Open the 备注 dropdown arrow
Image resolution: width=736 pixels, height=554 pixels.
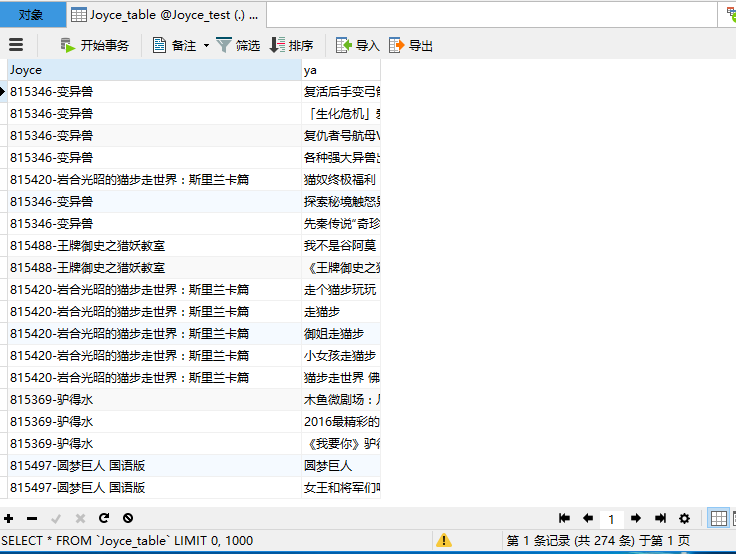click(x=206, y=45)
